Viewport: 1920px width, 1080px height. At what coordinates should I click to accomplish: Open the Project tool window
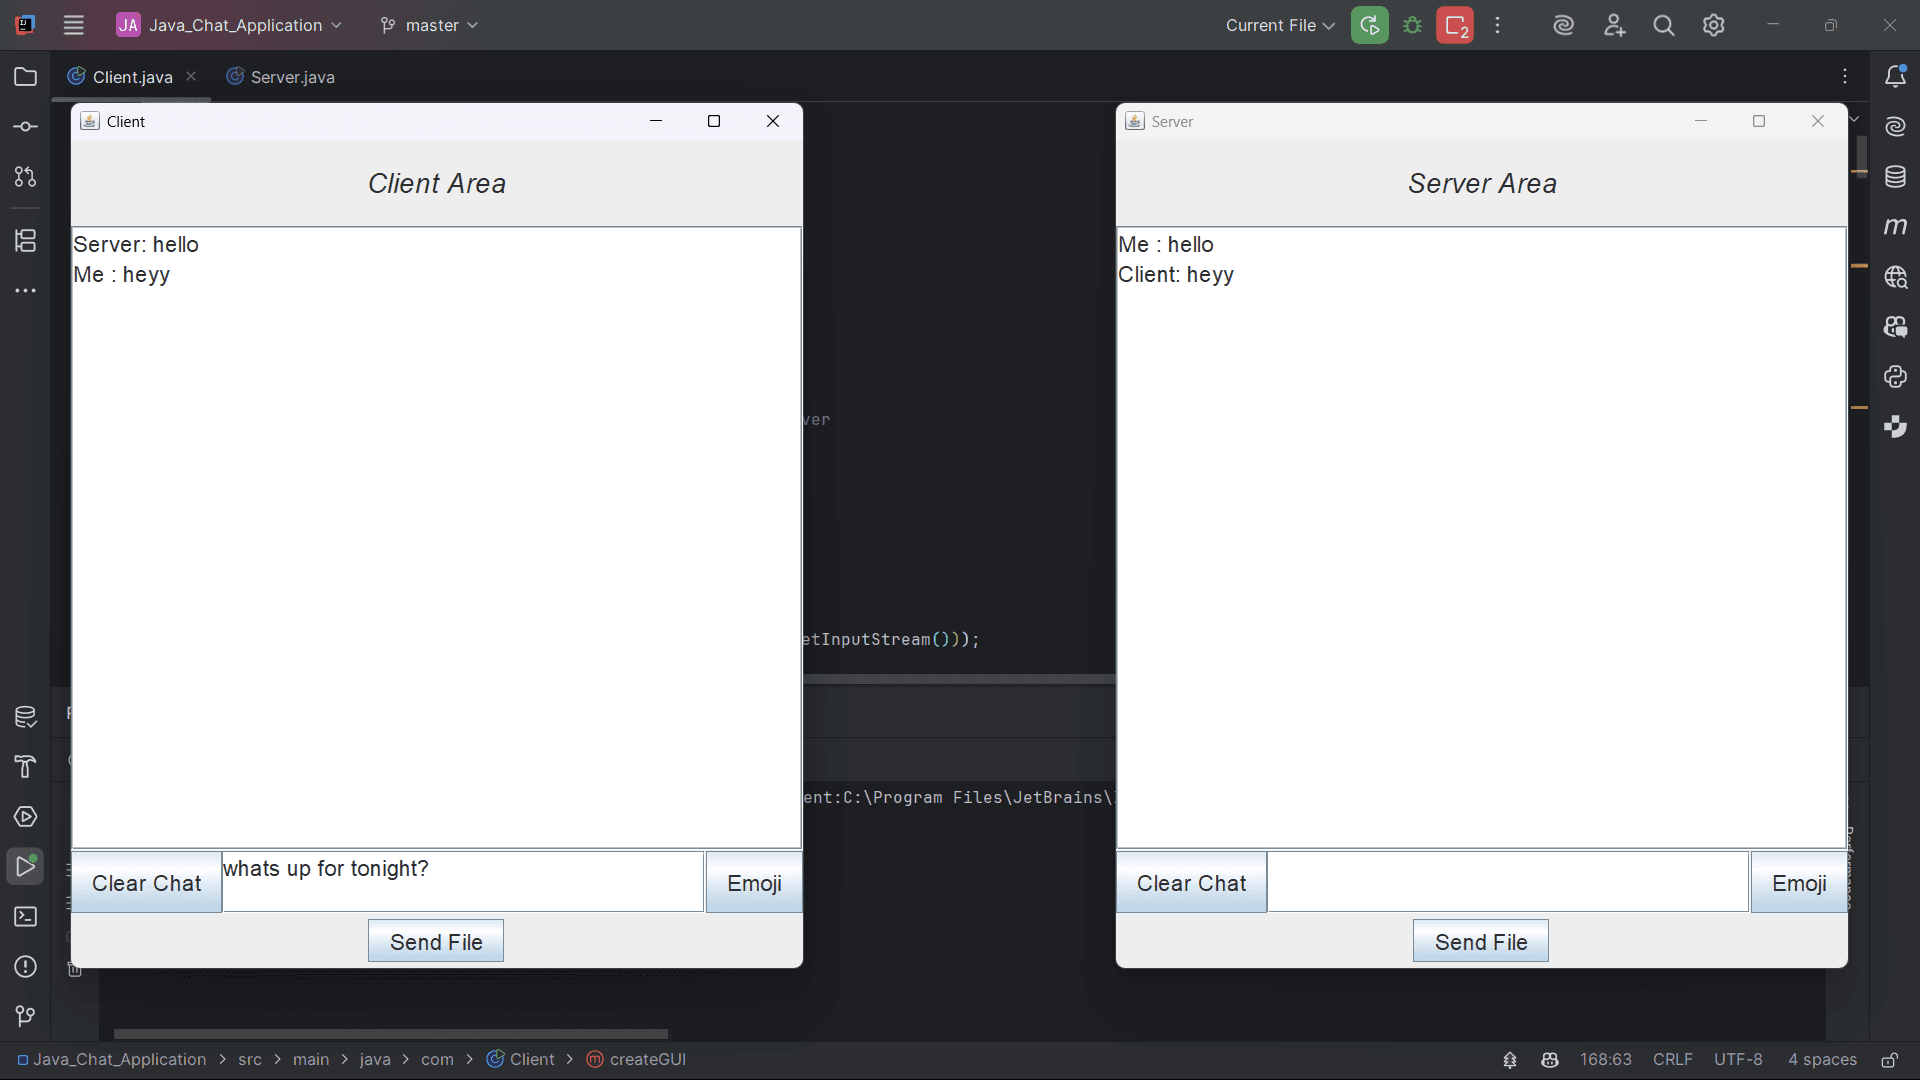[25, 76]
